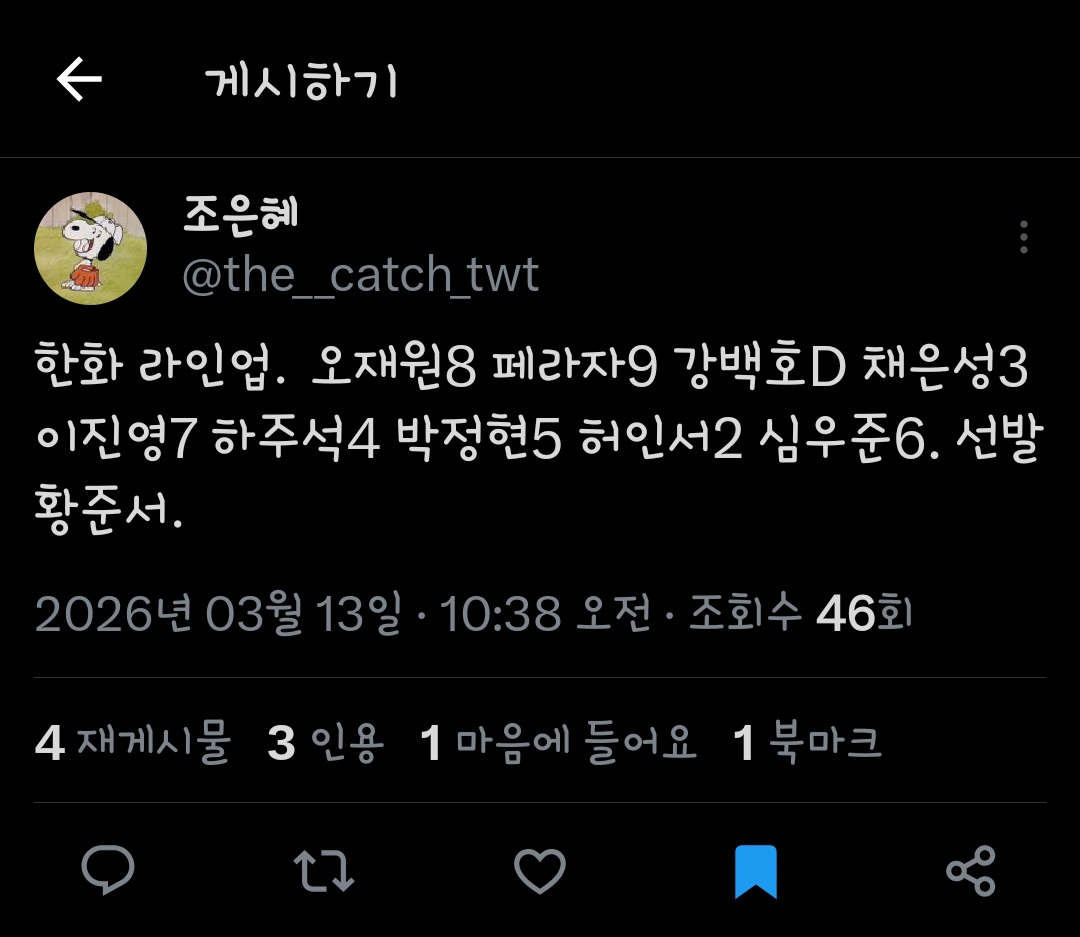Click the 10:38 오전 post time

point(545,612)
